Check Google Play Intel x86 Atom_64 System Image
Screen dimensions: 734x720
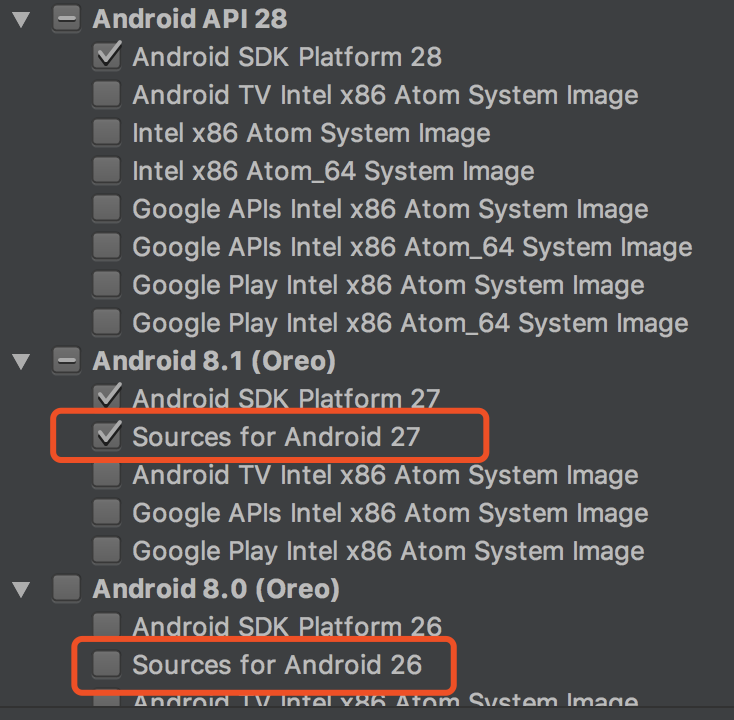click(x=107, y=323)
